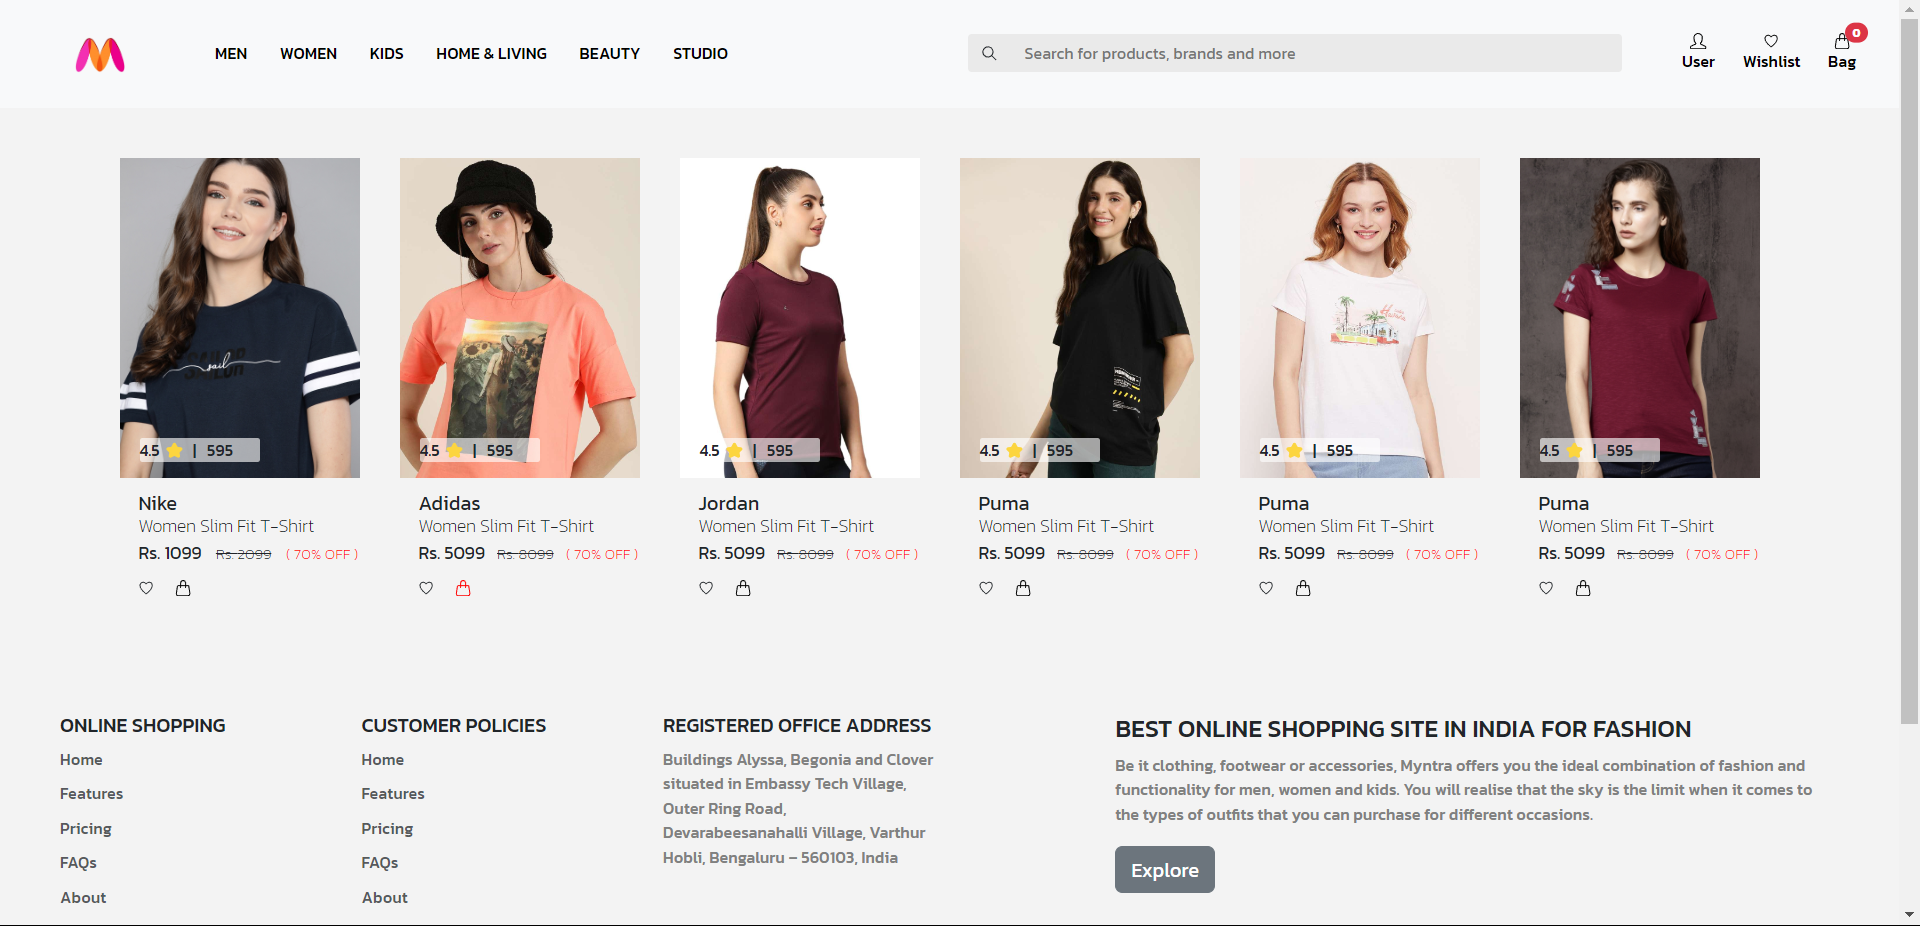Click the Explore button
1920x926 pixels.
pyautogui.click(x=1165, y=870)
